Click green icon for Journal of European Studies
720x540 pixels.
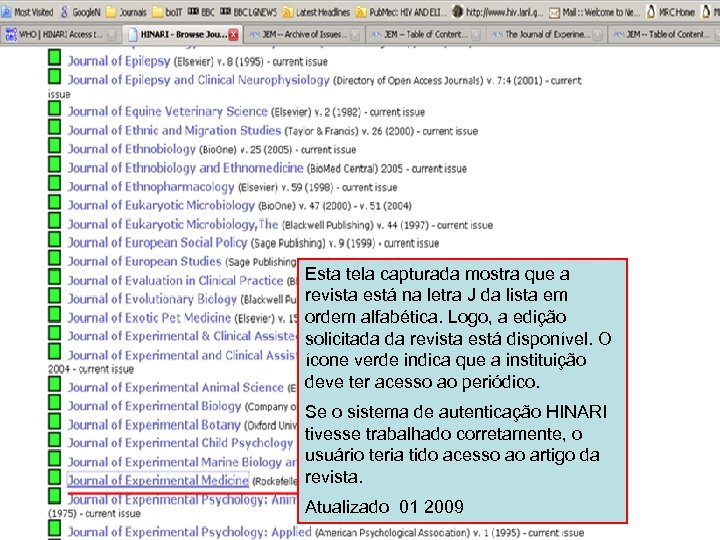(55, 258)
